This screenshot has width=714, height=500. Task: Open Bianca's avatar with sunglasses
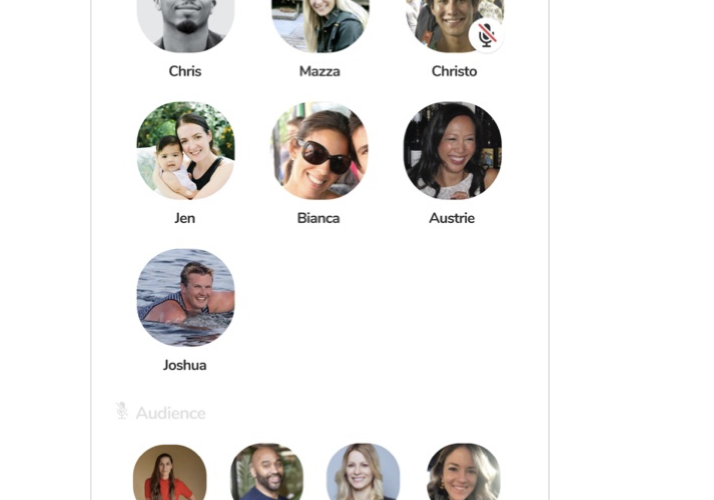[x=320, y=151]
